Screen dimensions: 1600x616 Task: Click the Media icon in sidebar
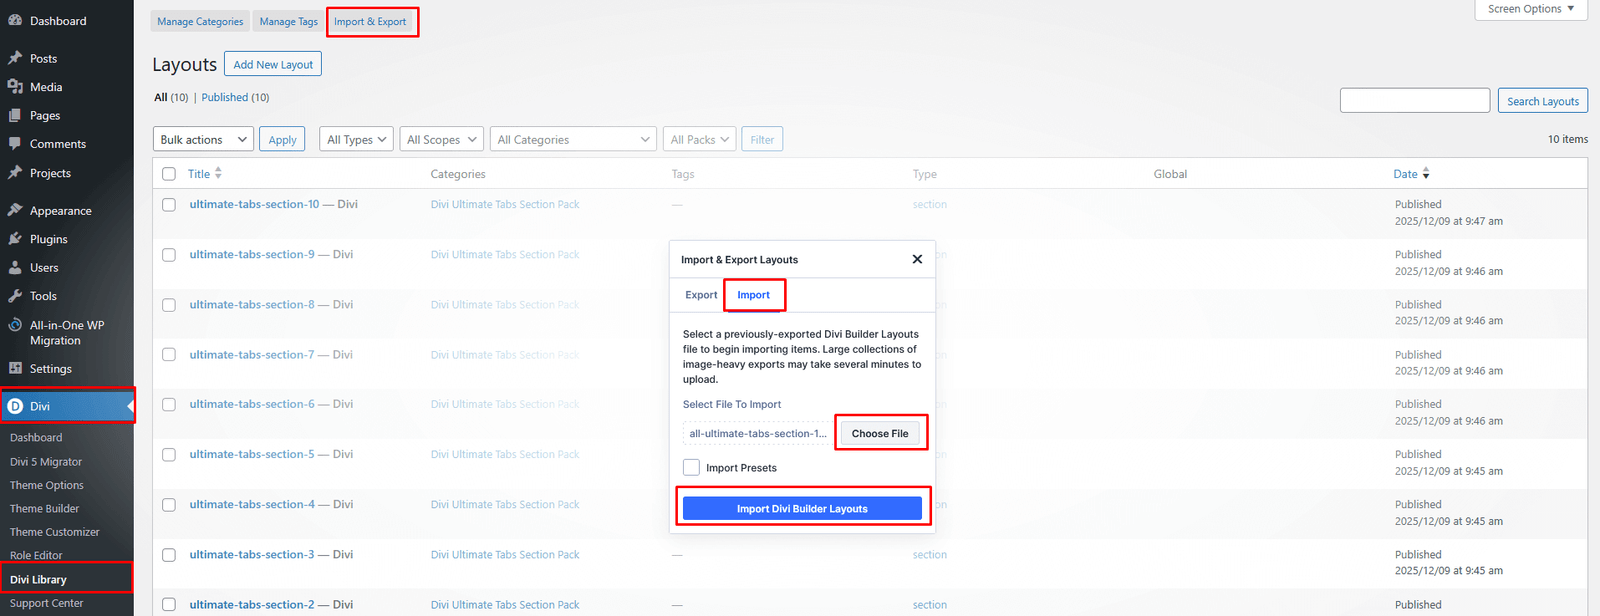[x=15, y=87]
